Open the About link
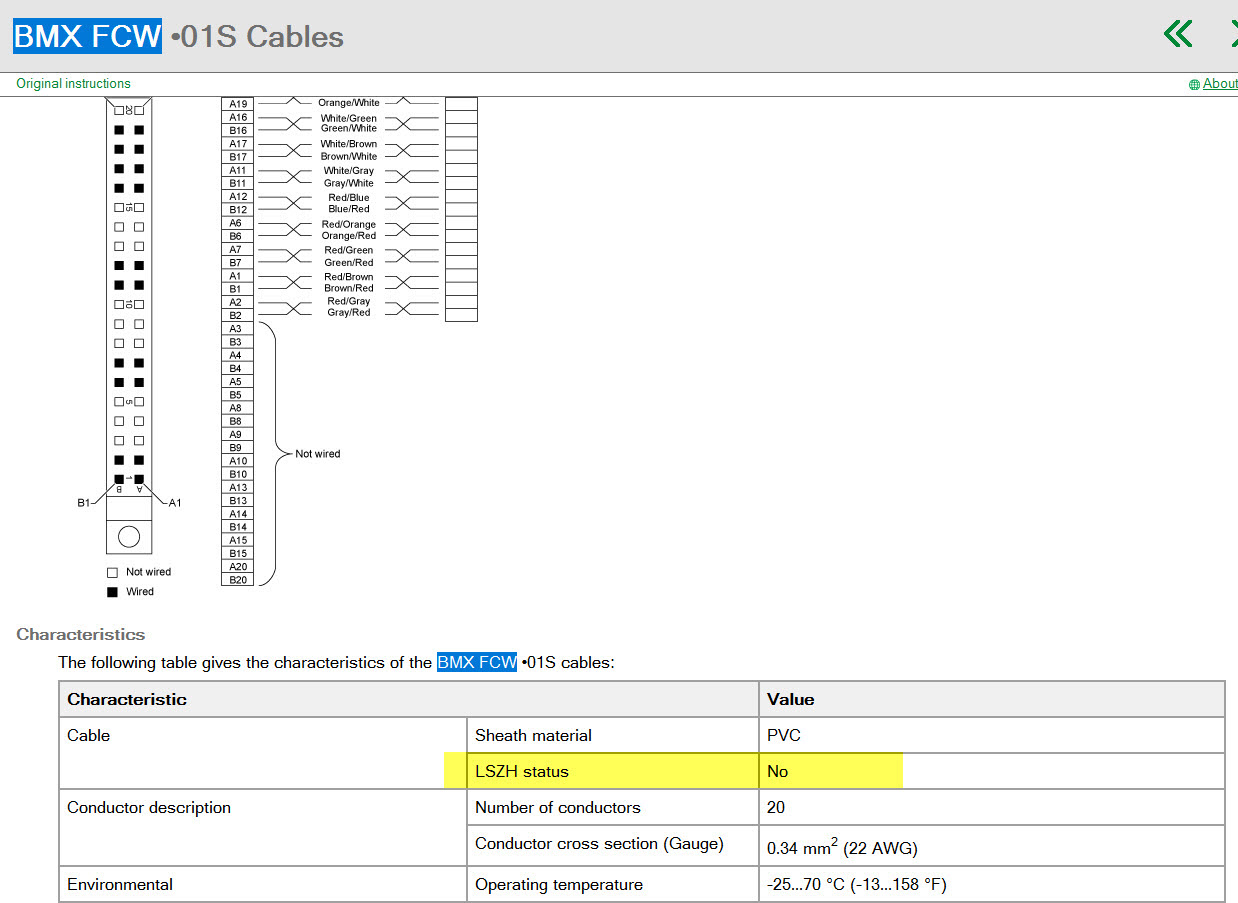The width and height of the screenshot is (1238, 903). [1220, 84]
